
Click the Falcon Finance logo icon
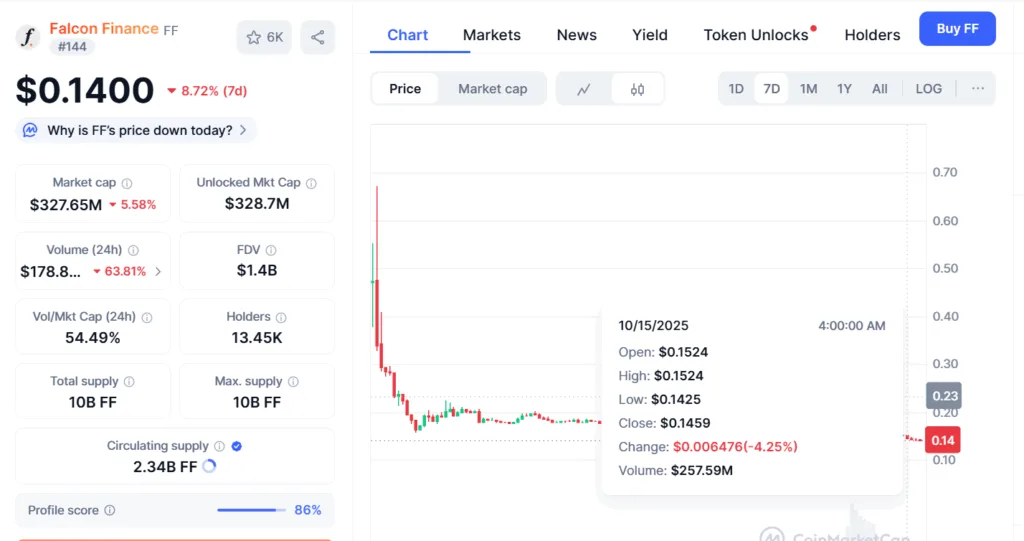(x=27, y=37)
